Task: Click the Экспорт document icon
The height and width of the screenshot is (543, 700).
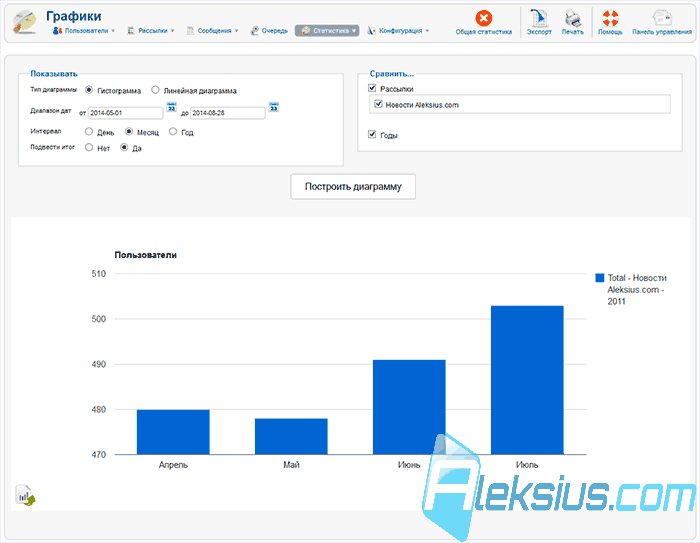Action: (539, 18)
